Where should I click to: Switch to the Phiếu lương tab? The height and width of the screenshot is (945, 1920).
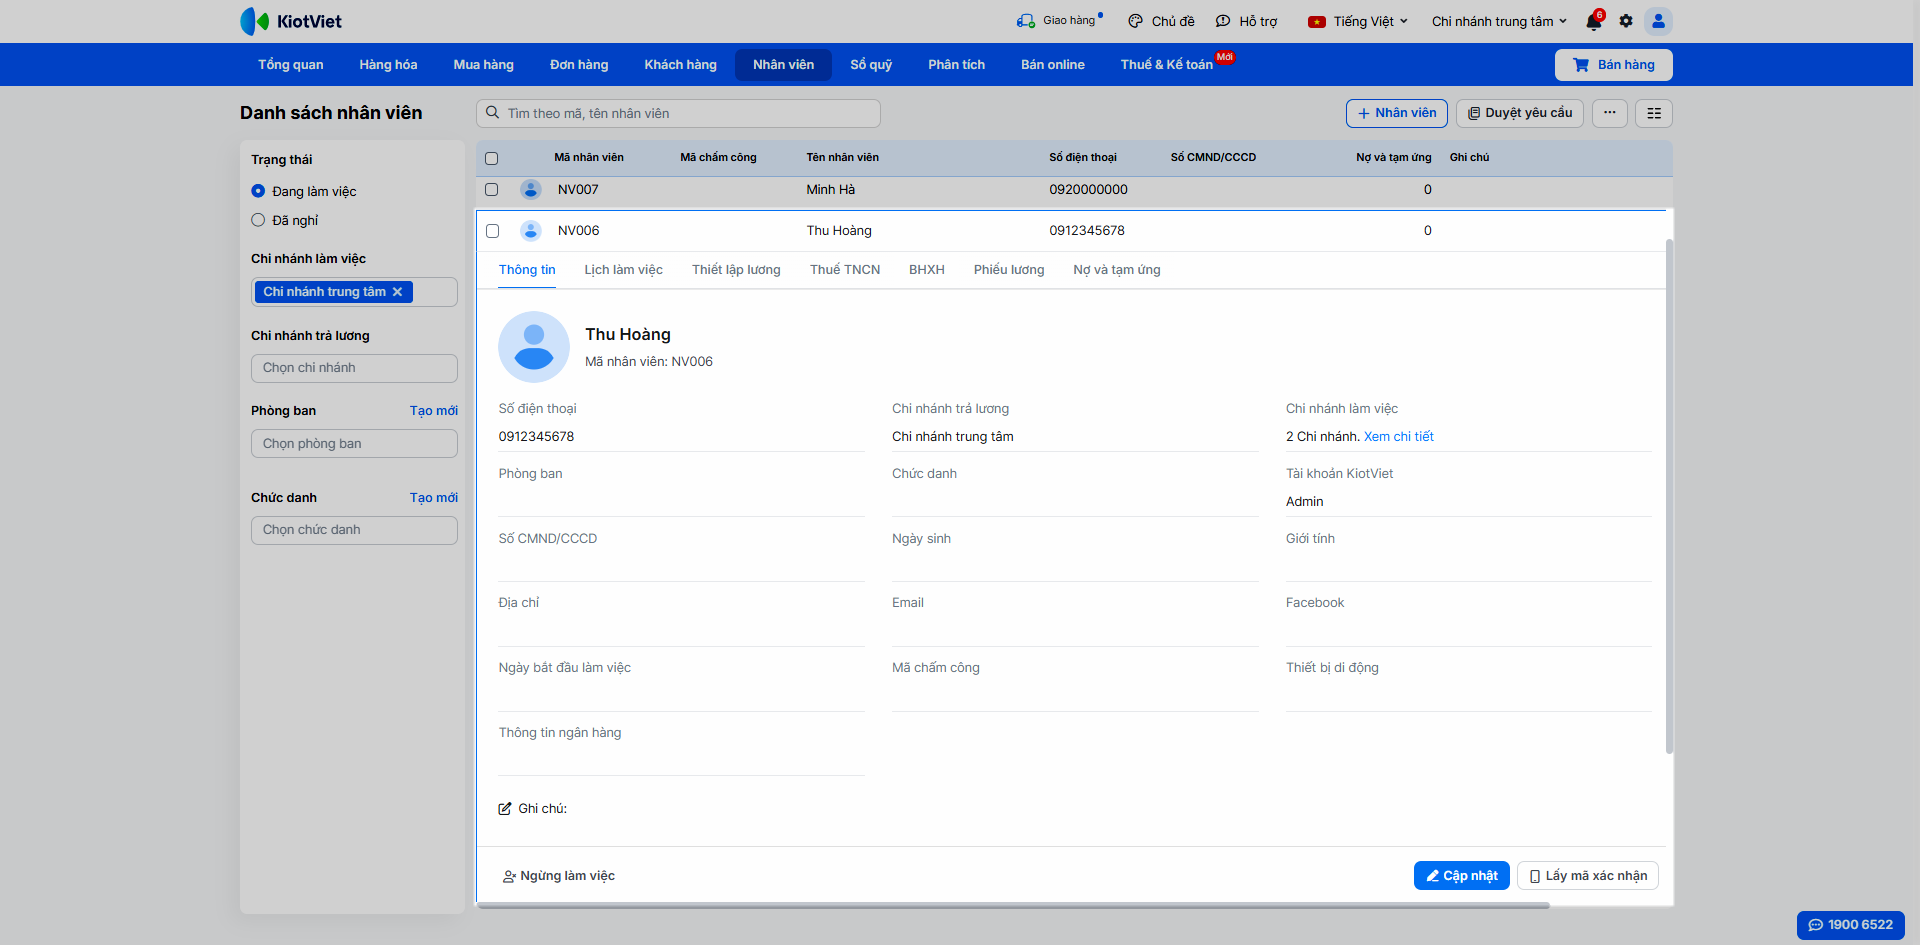tap(1009, 270)
